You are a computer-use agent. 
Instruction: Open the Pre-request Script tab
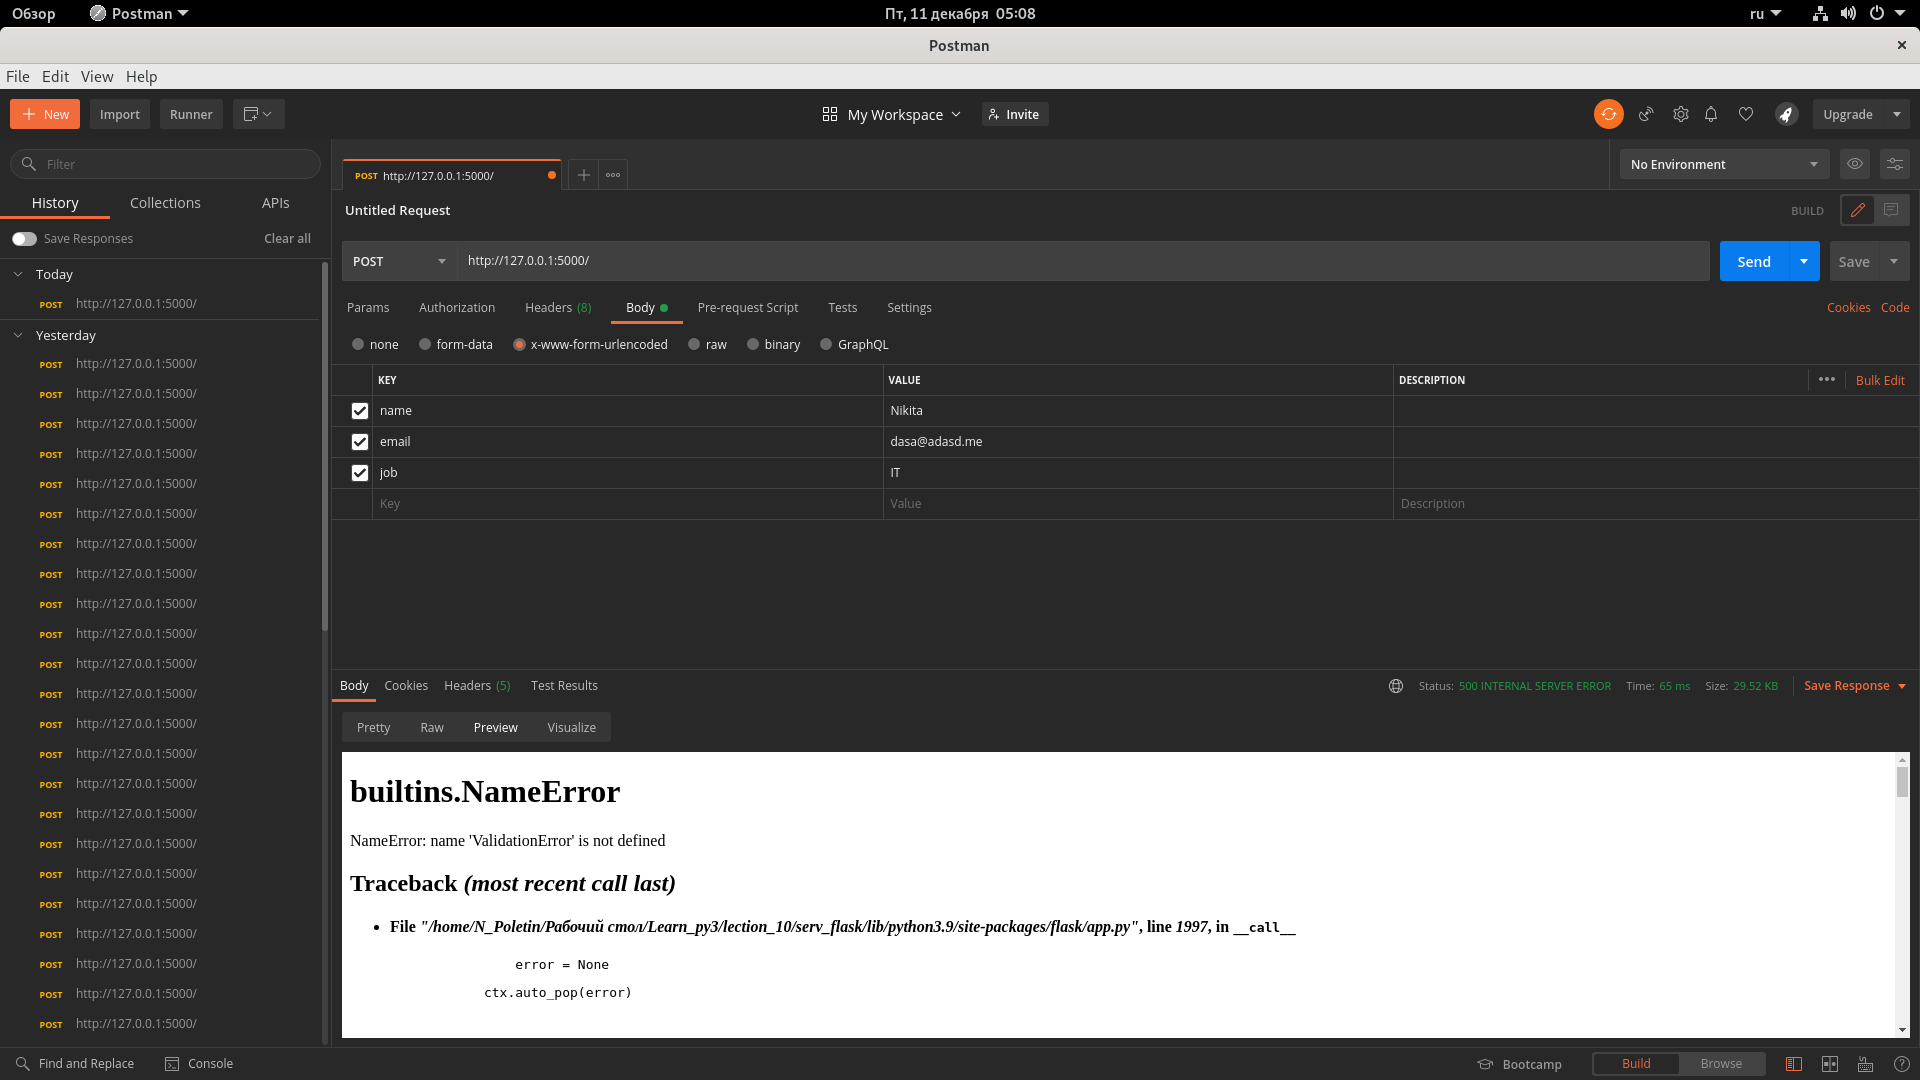tap(748, 308)
